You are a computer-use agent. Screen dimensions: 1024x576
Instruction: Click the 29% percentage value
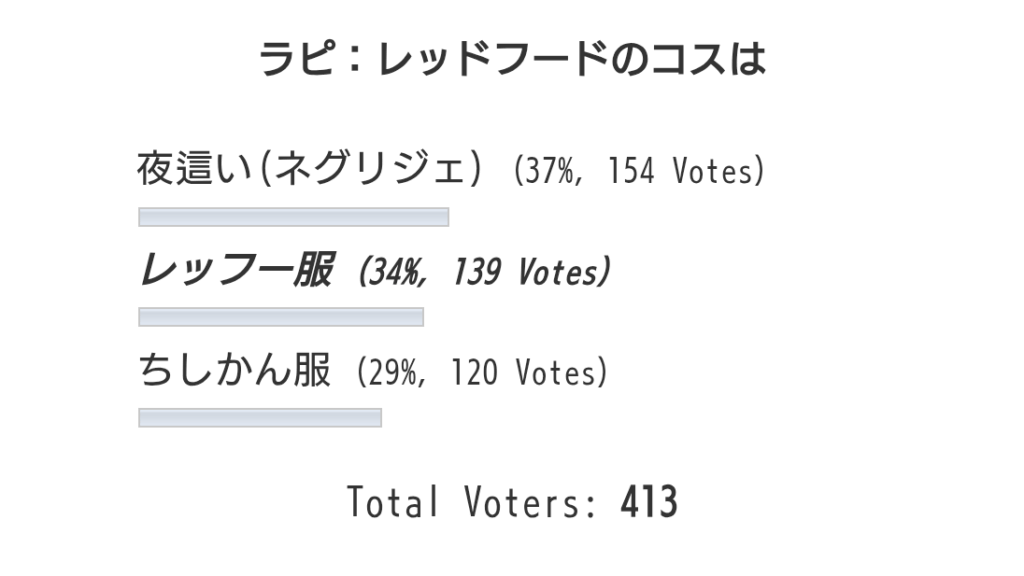pyautogui.click(x=392, y=372)
